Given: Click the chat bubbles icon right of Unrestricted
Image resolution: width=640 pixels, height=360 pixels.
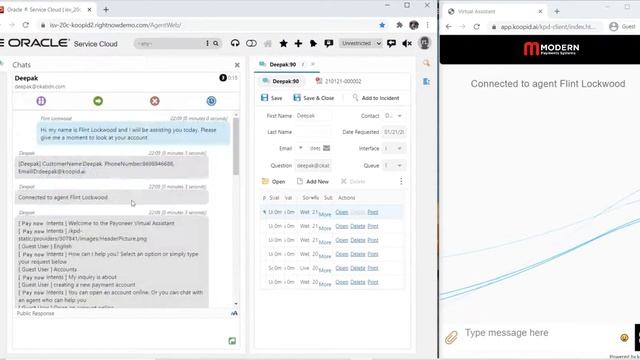Looking at the screenshot, I should coord(391,43).
